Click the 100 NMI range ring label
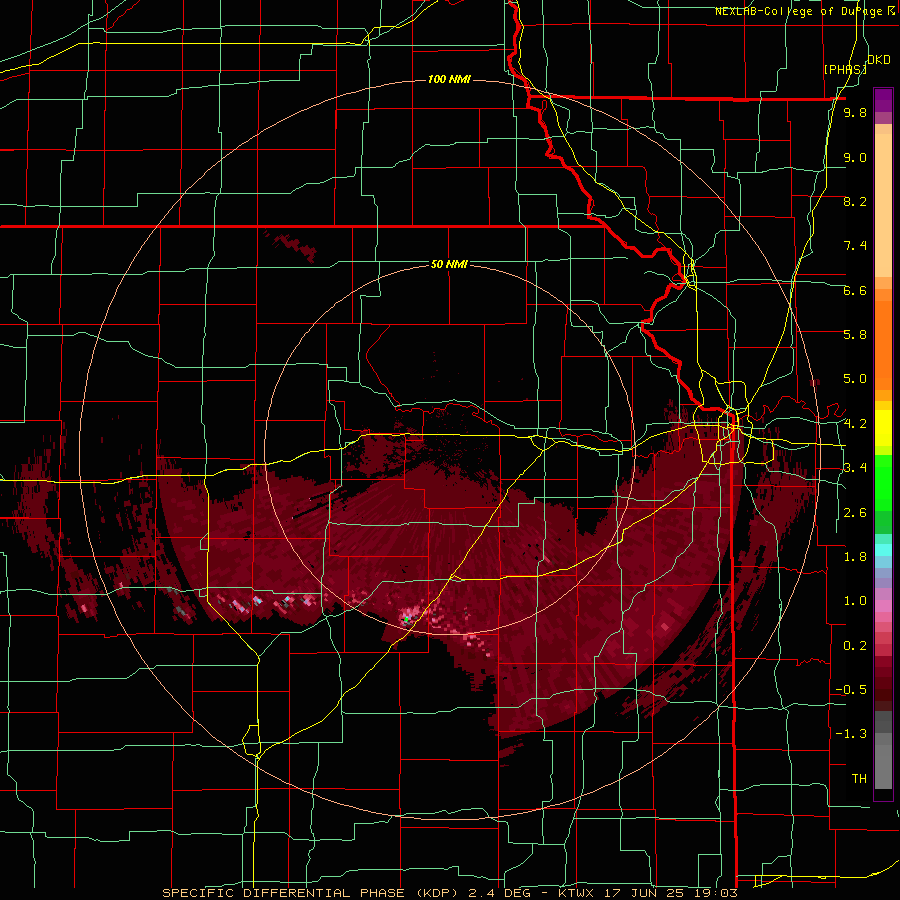 click(x=449, y=79)
